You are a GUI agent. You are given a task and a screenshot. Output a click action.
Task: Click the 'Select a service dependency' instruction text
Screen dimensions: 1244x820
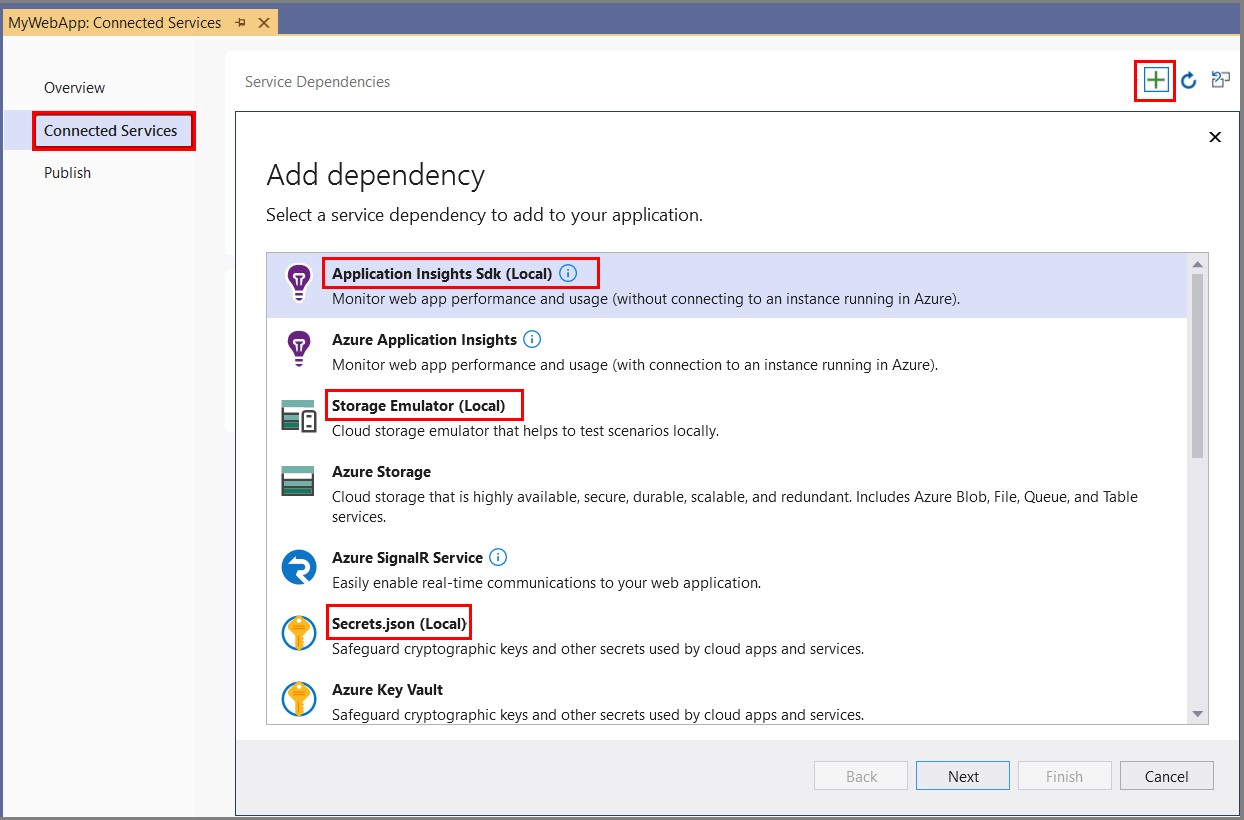tap(484, 215)
